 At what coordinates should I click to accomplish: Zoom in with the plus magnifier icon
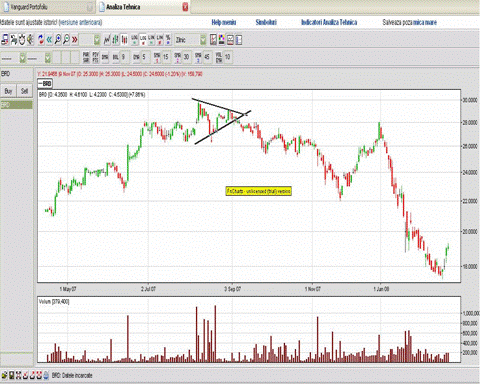58,40
